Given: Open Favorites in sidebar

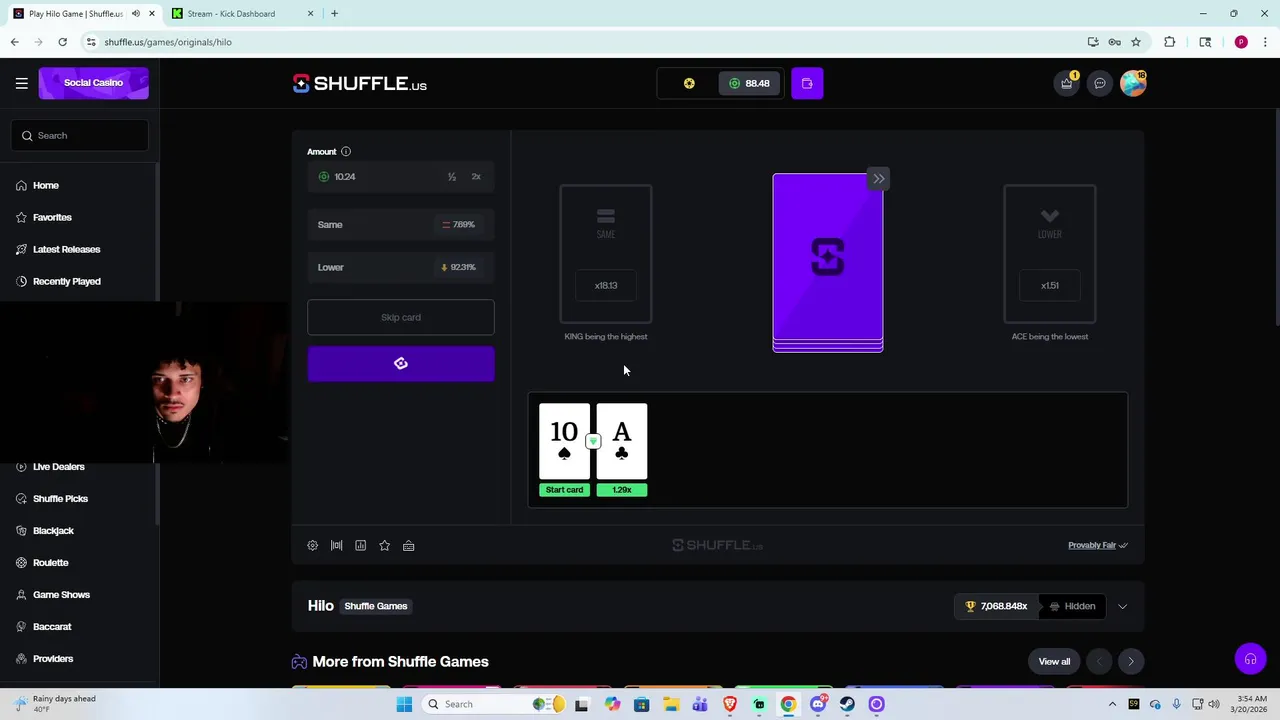Looking at the screenshot, I should click(52, 217).
